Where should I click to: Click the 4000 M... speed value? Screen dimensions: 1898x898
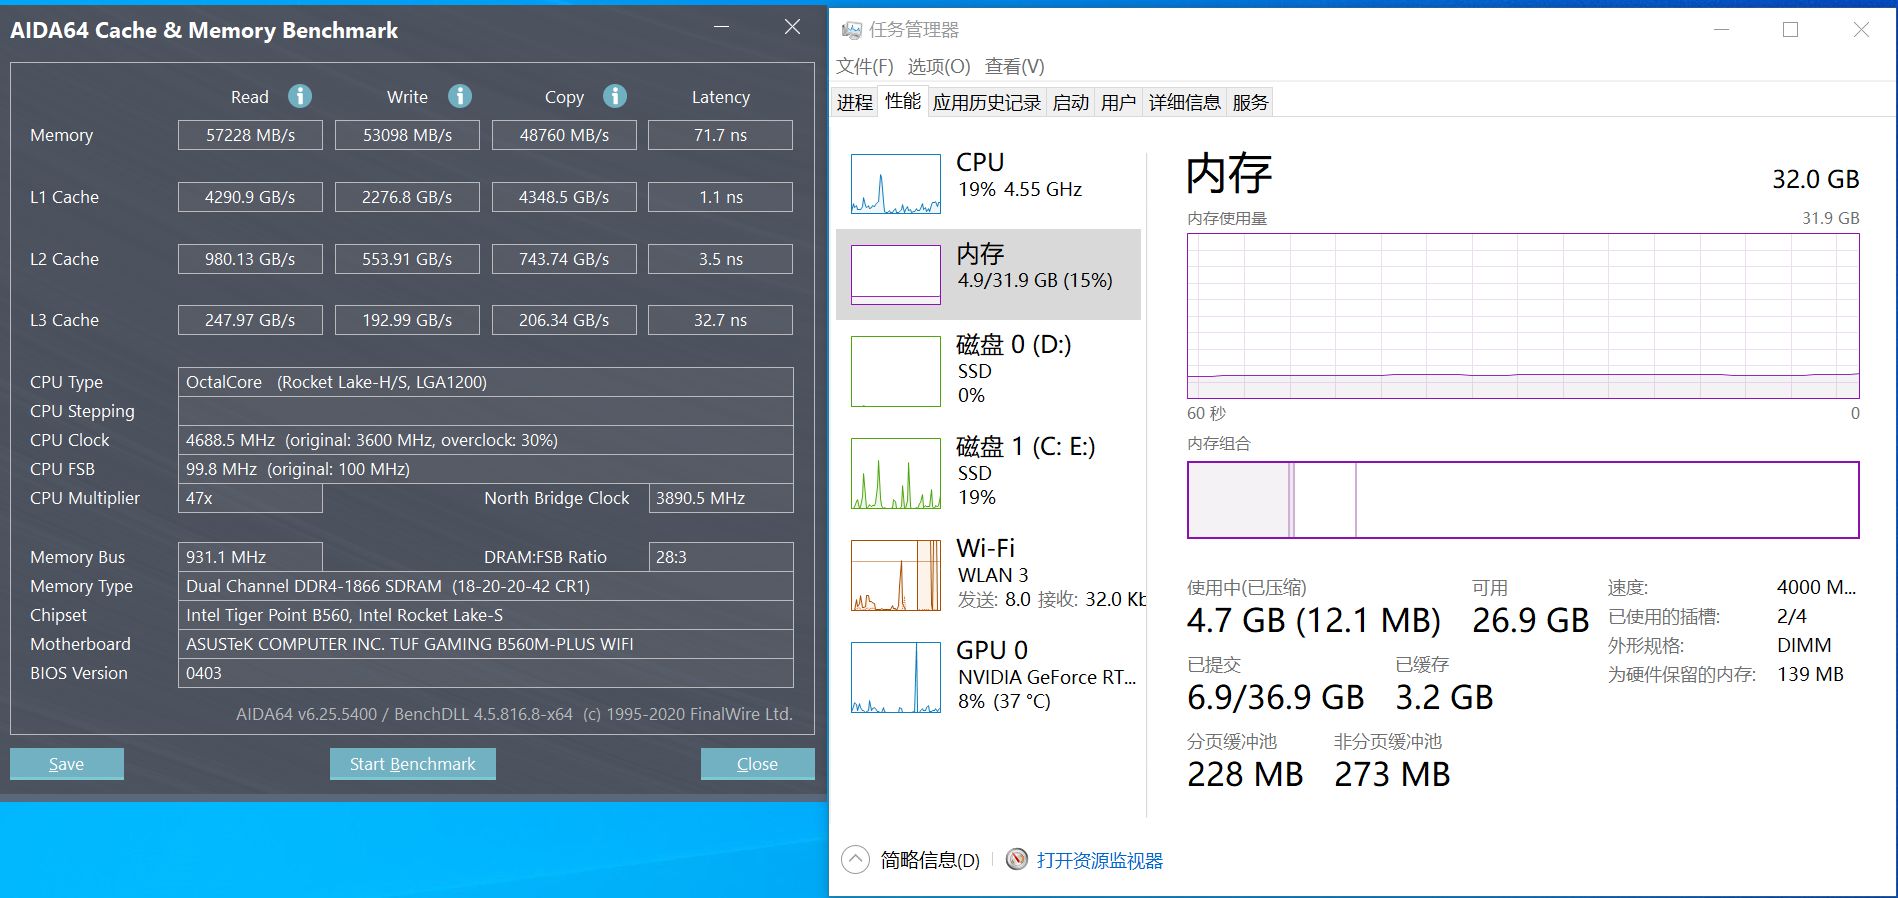coord(1816,587)
